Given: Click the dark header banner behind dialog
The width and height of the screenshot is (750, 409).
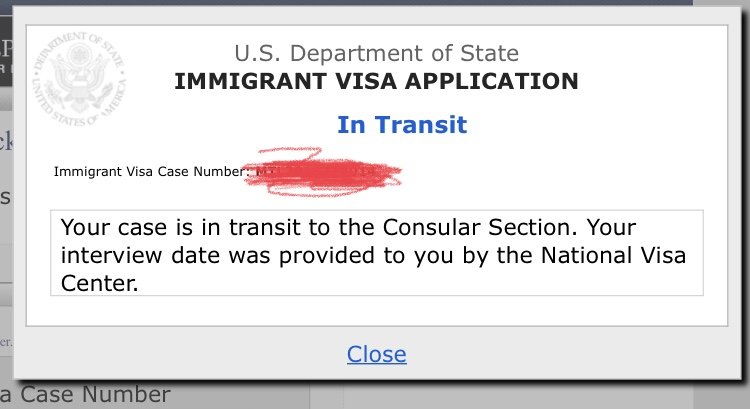Looking at the screenshot, I should (x=8, y=60).
